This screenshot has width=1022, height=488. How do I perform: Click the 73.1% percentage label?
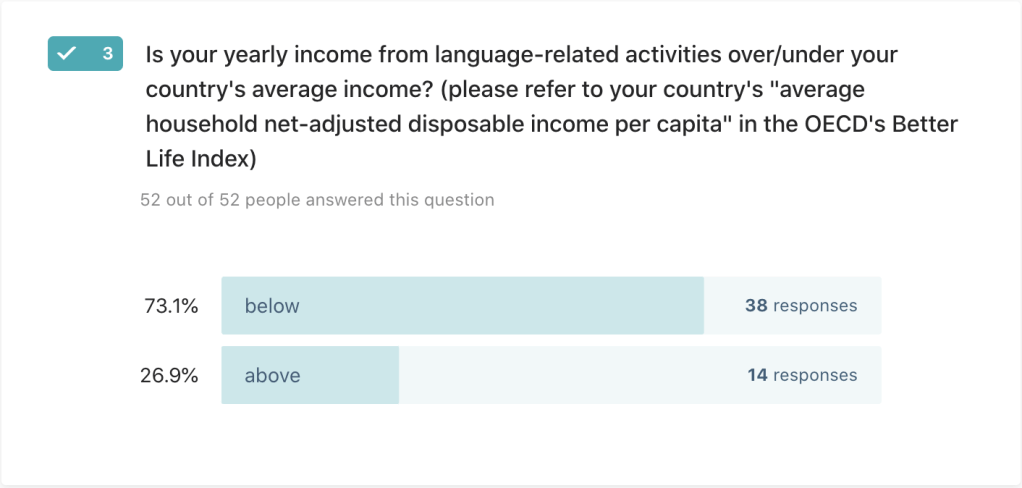171,306
